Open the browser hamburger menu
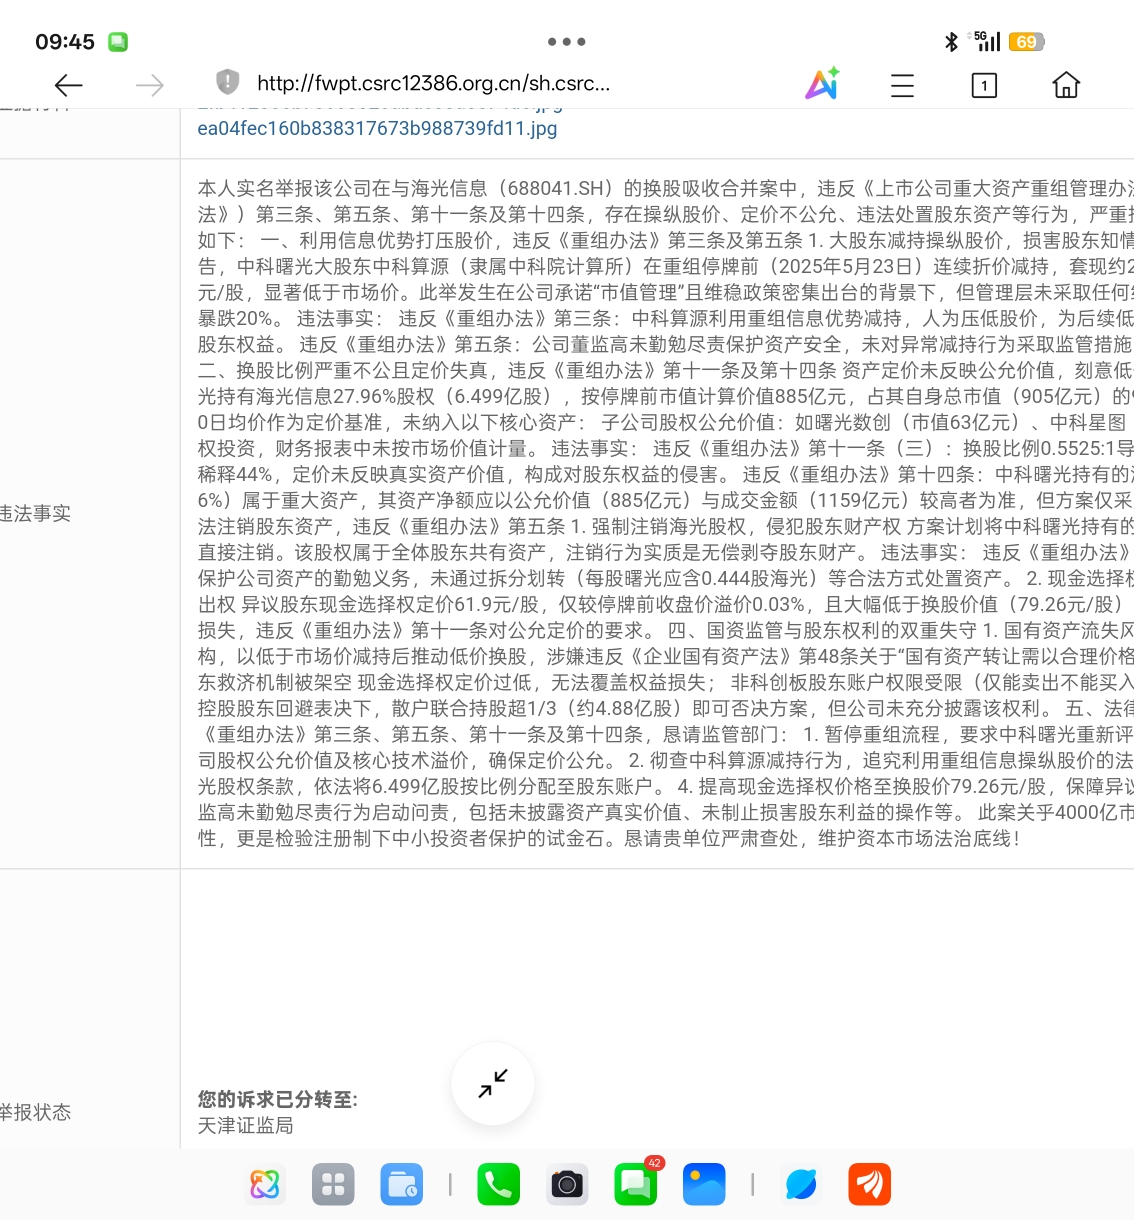 point(902,85)
